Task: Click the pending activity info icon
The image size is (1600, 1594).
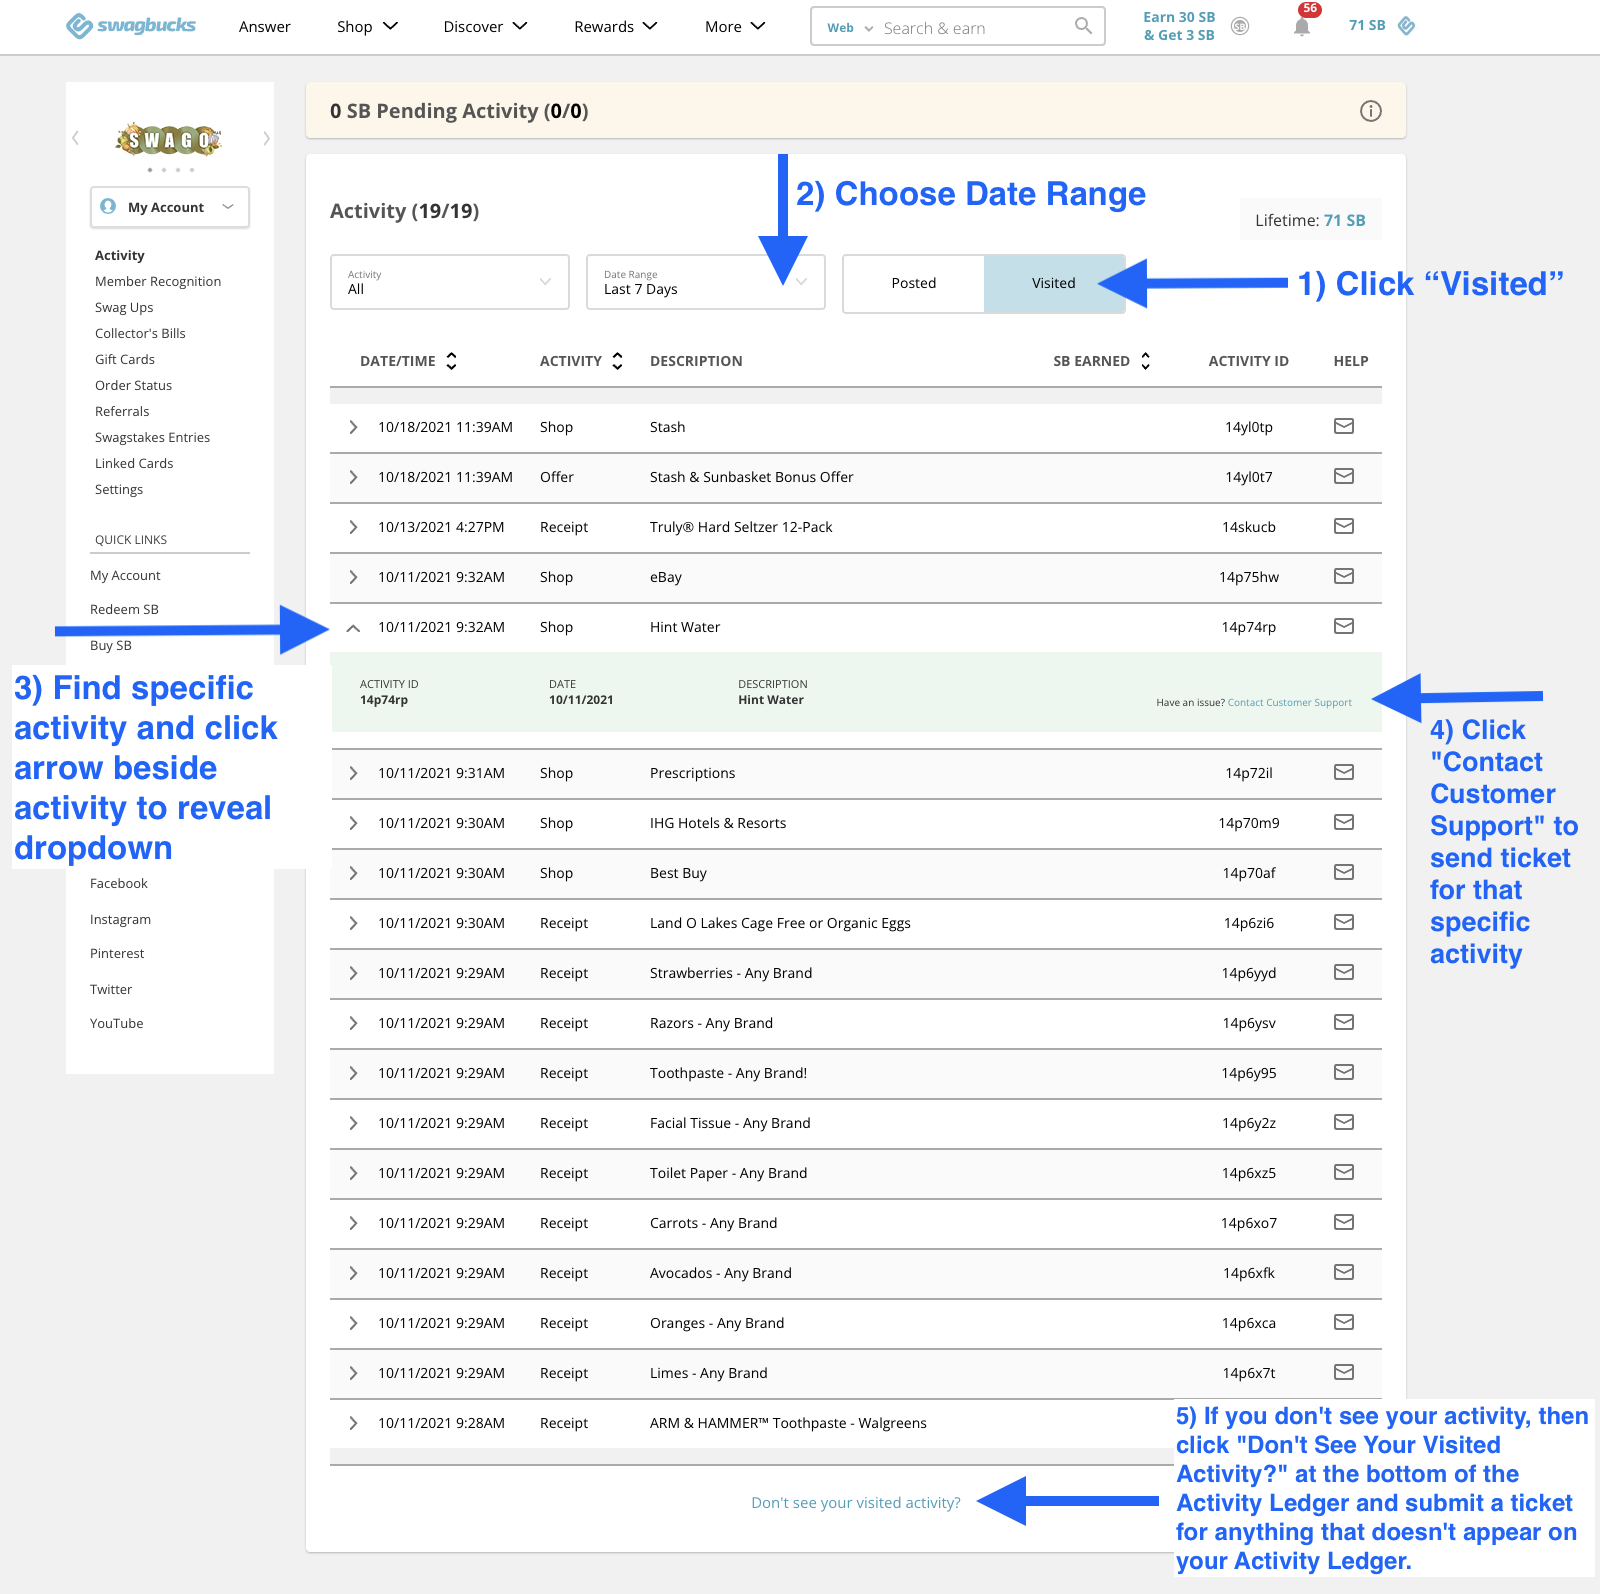Action: [1371, 111]
